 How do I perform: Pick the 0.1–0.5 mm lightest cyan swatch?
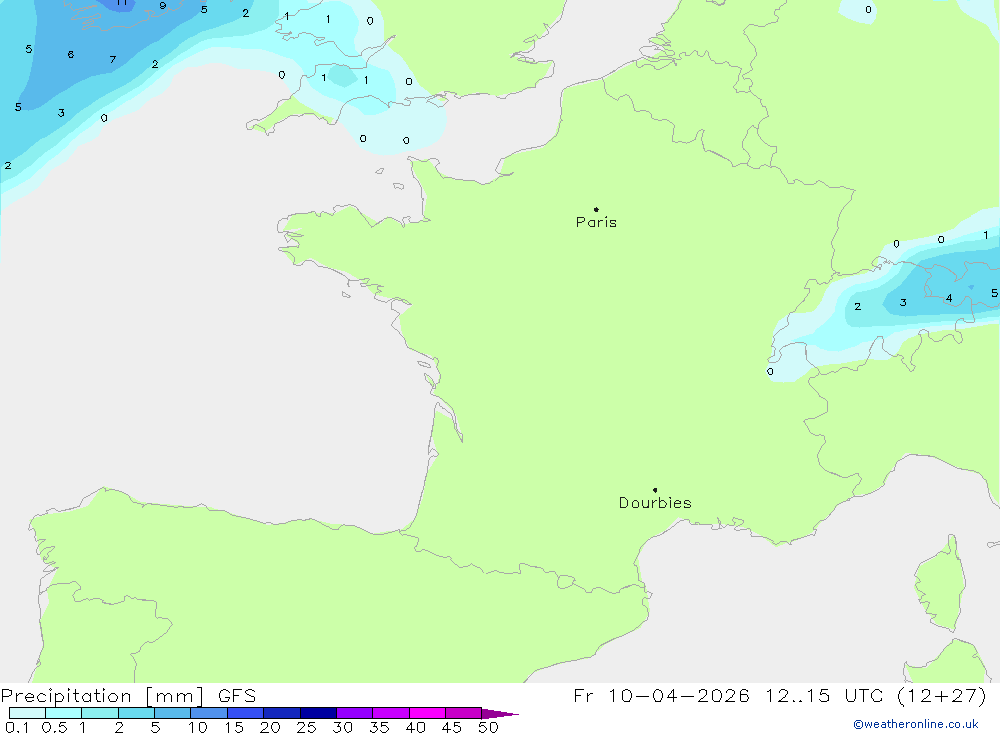coord(27,713)
